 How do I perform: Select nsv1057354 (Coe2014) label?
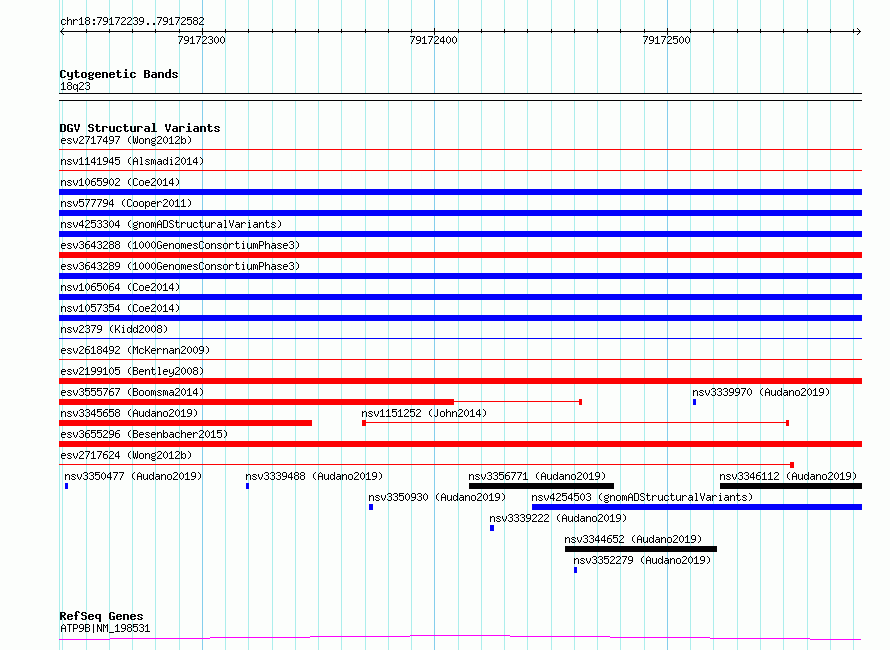(120, 308)
